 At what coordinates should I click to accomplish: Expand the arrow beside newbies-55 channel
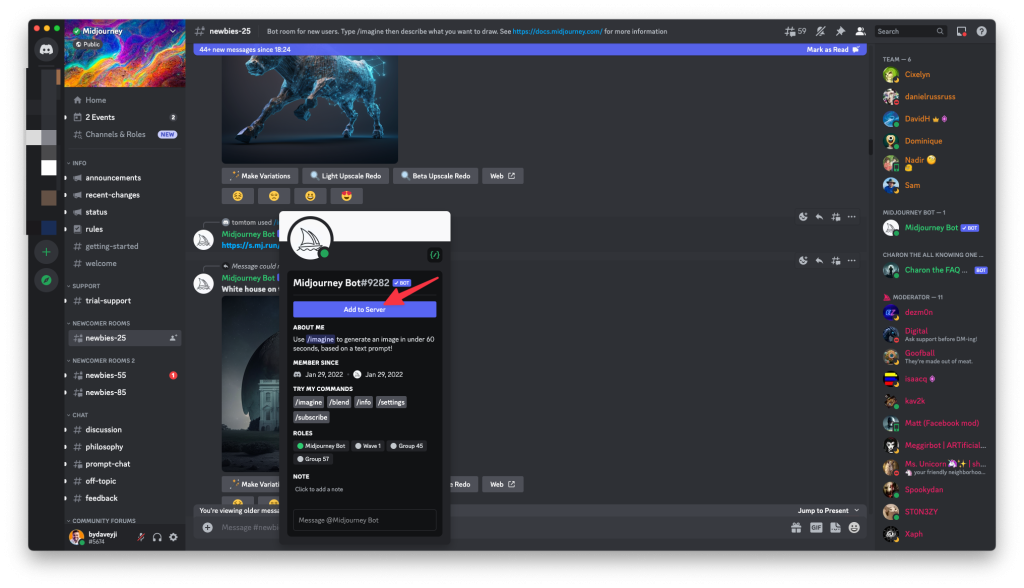point(65,376)
